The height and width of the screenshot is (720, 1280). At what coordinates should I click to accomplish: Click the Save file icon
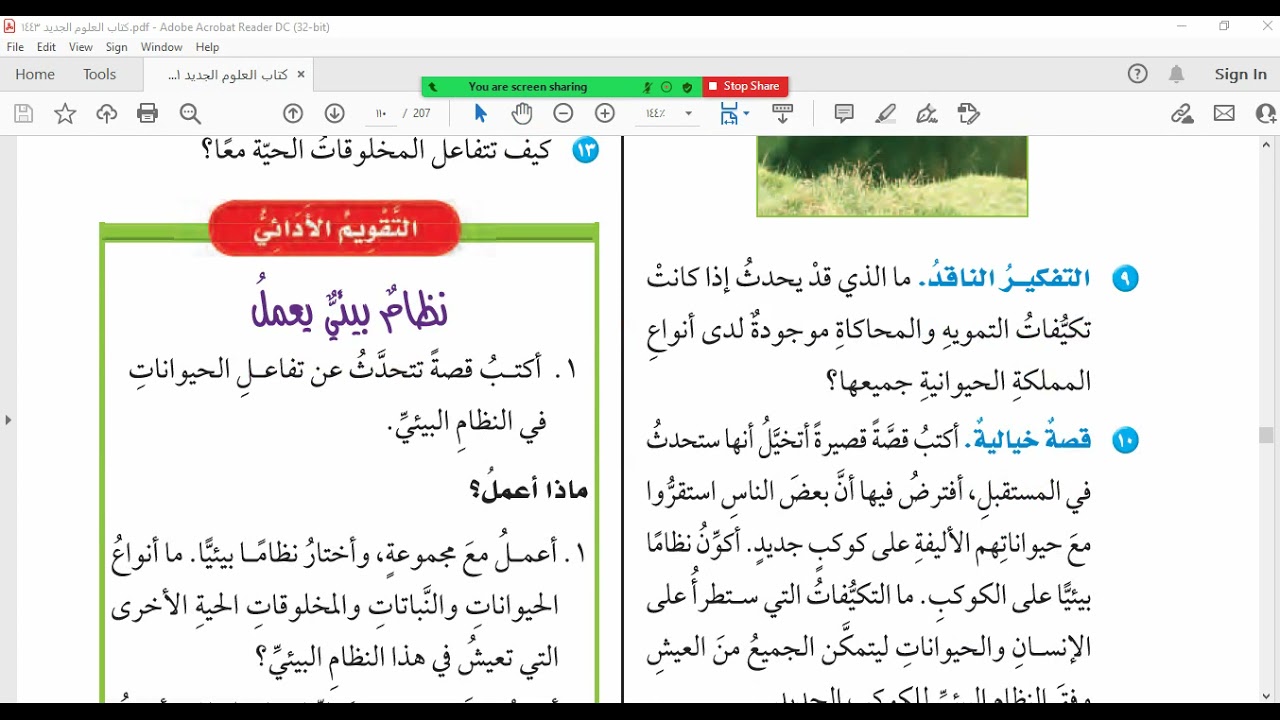[23, 114]
